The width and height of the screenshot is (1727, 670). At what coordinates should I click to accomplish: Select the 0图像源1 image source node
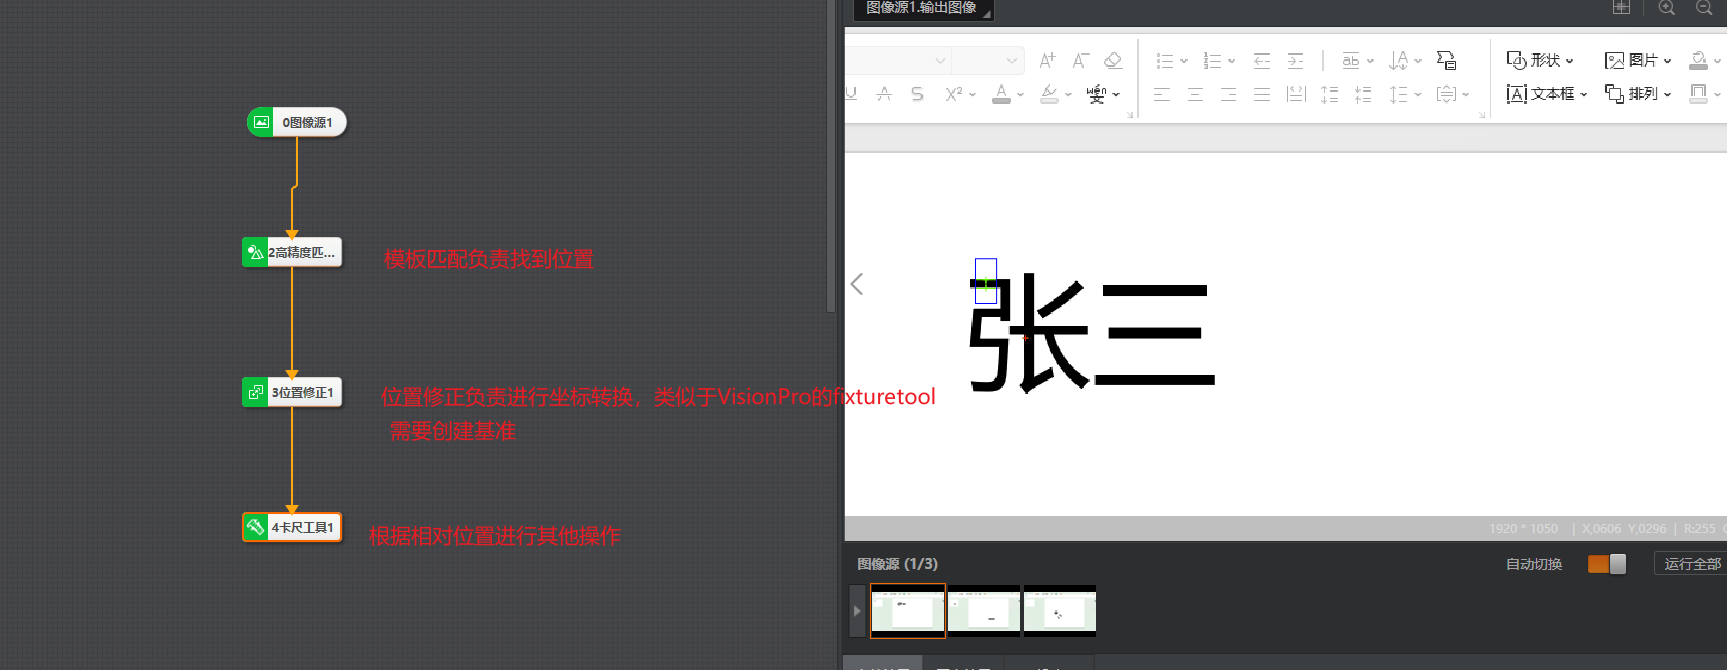297,122
